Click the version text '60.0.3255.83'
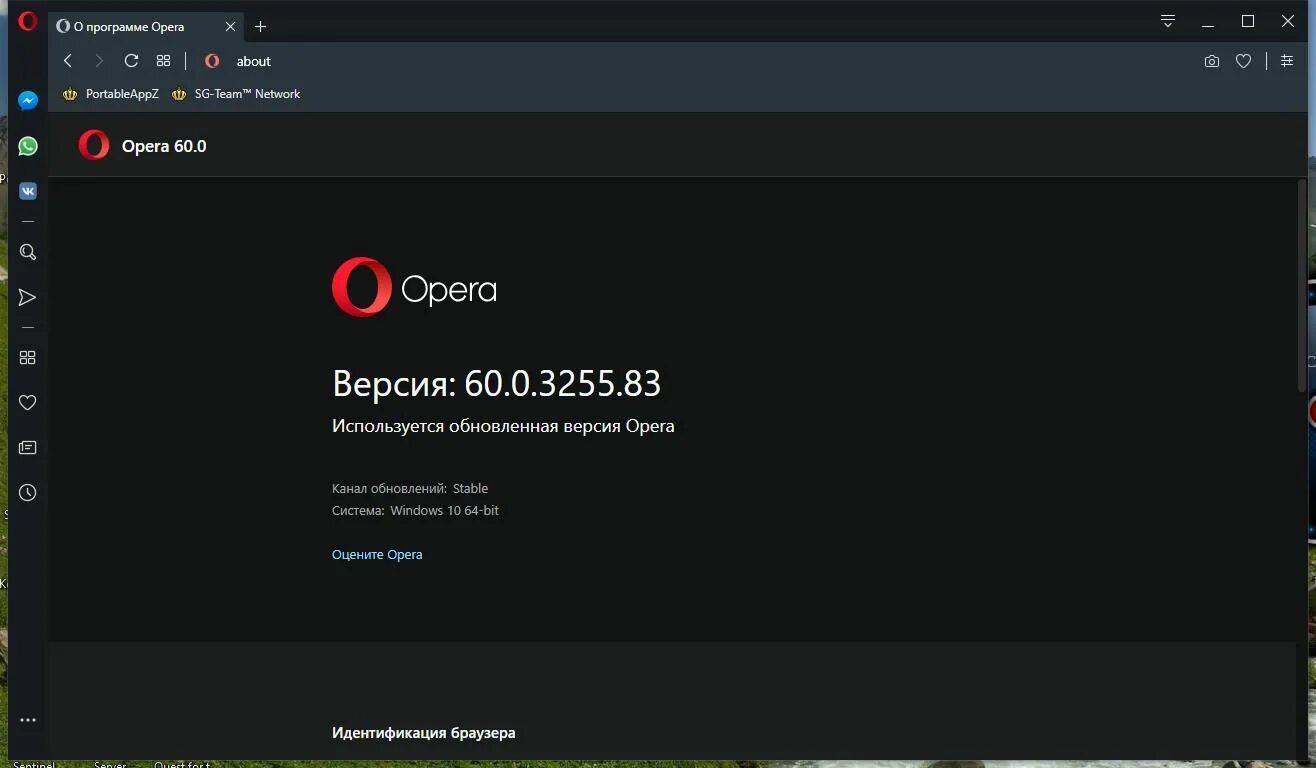Image resolution: width=1316 pixels, height=768 pixels. [x=563, y=384]
